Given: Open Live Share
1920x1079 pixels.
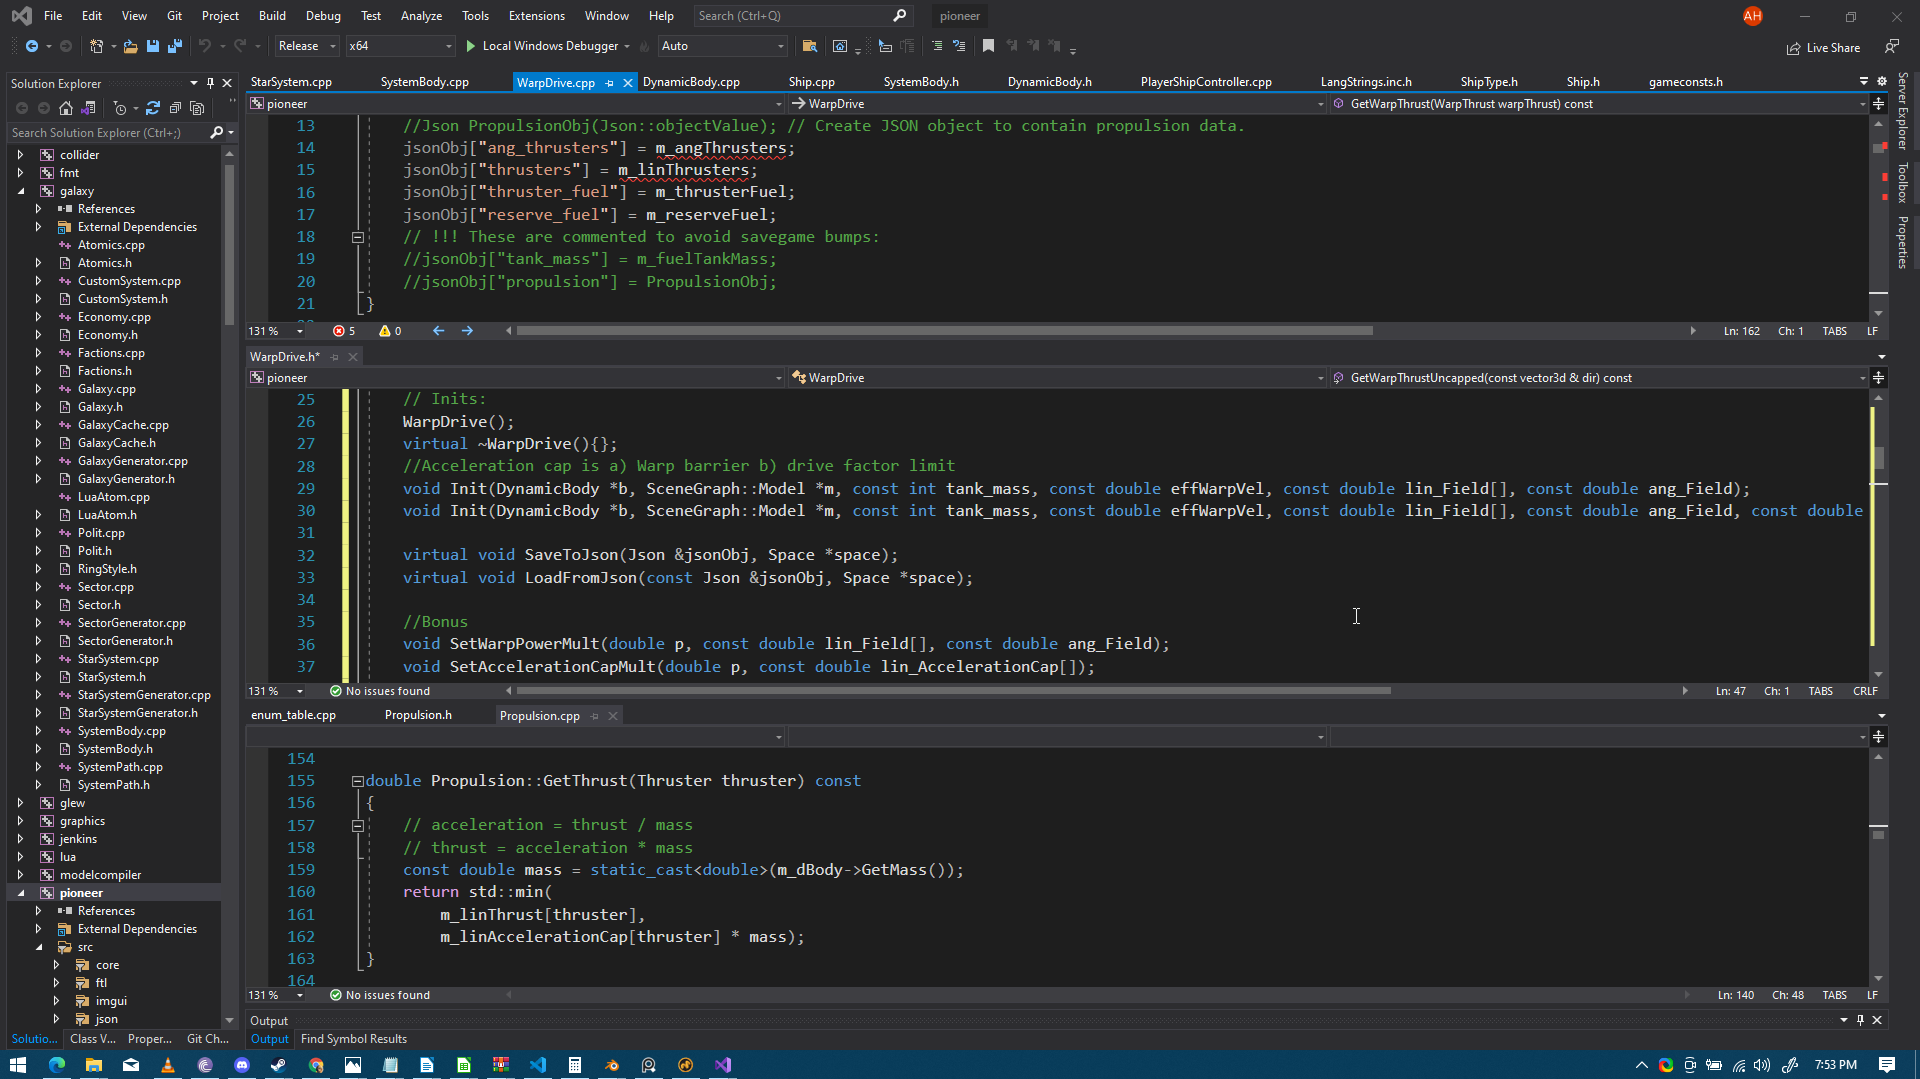Looking at the screenshot, I should click(1824, 48).
